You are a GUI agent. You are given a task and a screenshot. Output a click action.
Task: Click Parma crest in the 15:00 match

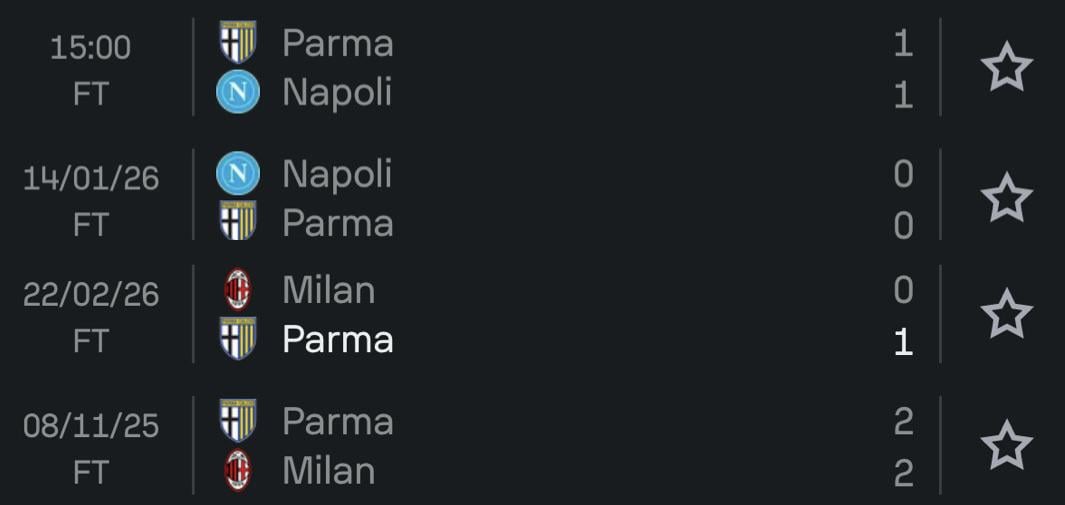point(238,43)
